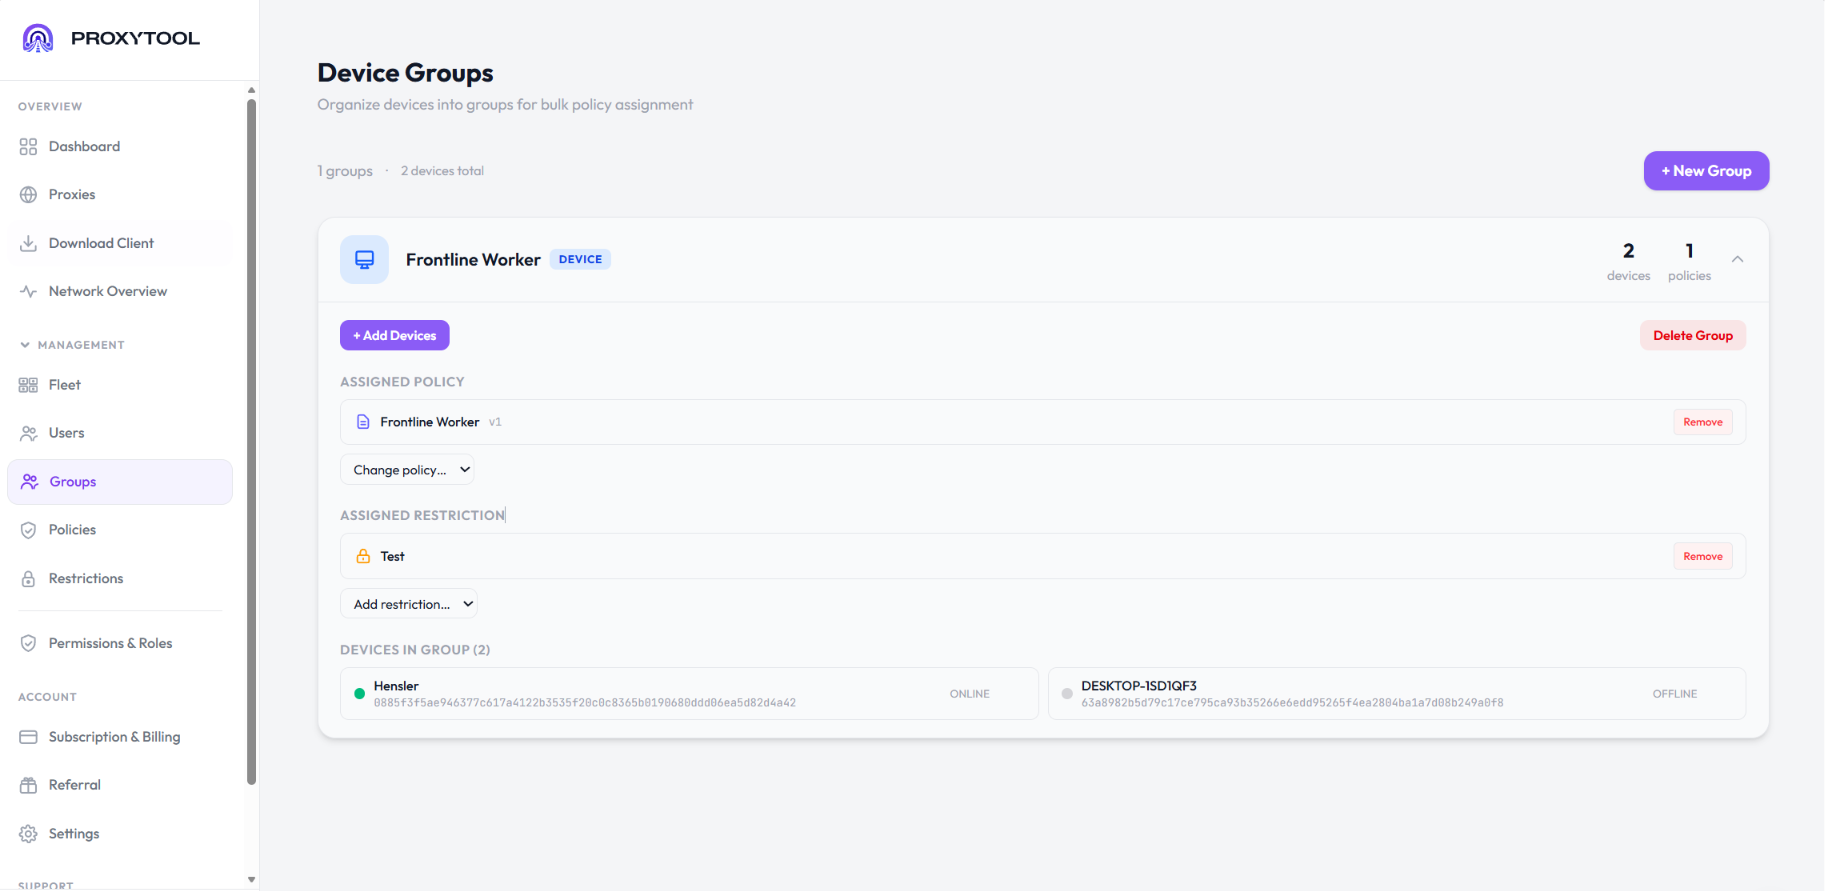Click the DEVICES IN GROUP (2) label

click(415, 650)
